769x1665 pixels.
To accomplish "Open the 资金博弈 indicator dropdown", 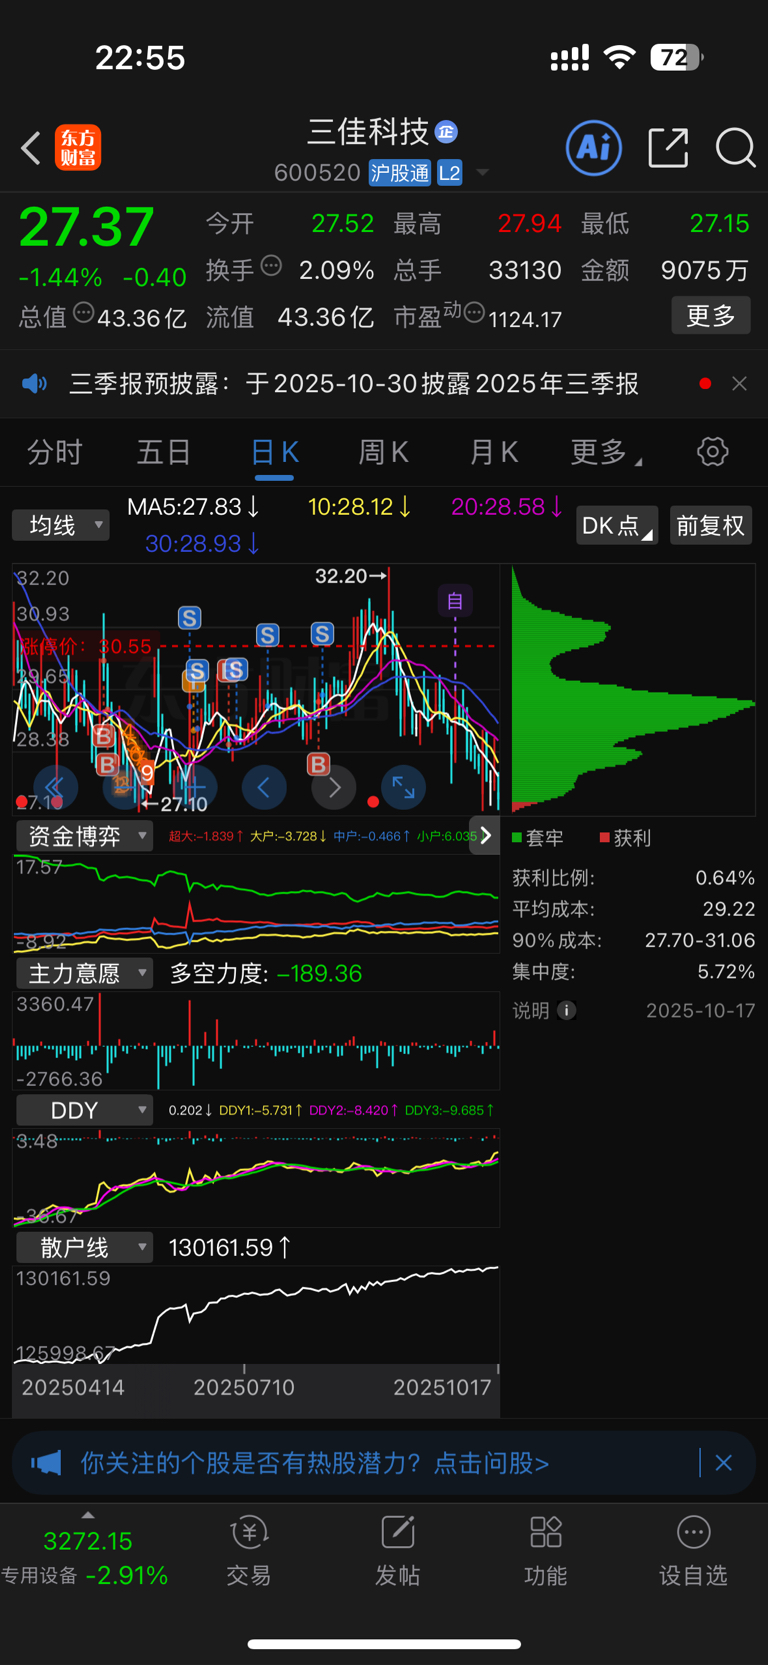I will [84, 836].
